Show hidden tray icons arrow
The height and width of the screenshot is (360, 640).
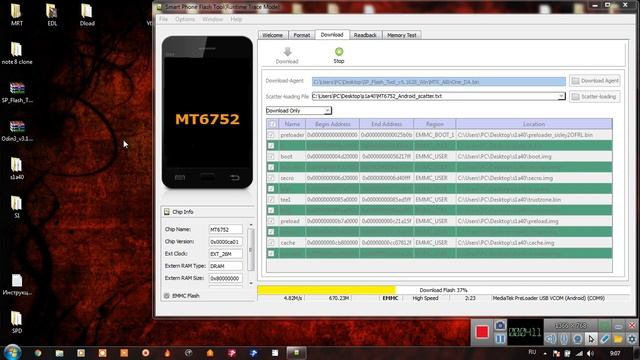point(545,353)
